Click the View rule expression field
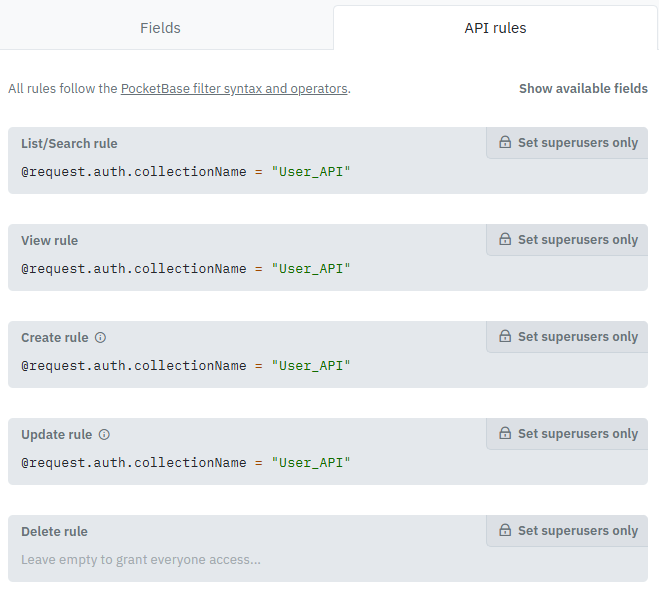The width and height of the screenshot is (659, 604). tap(328, 269)
